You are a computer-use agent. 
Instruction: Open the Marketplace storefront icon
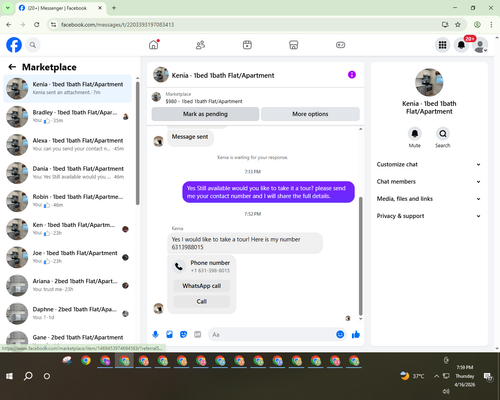pyautogui.click(x=294, y=45)
